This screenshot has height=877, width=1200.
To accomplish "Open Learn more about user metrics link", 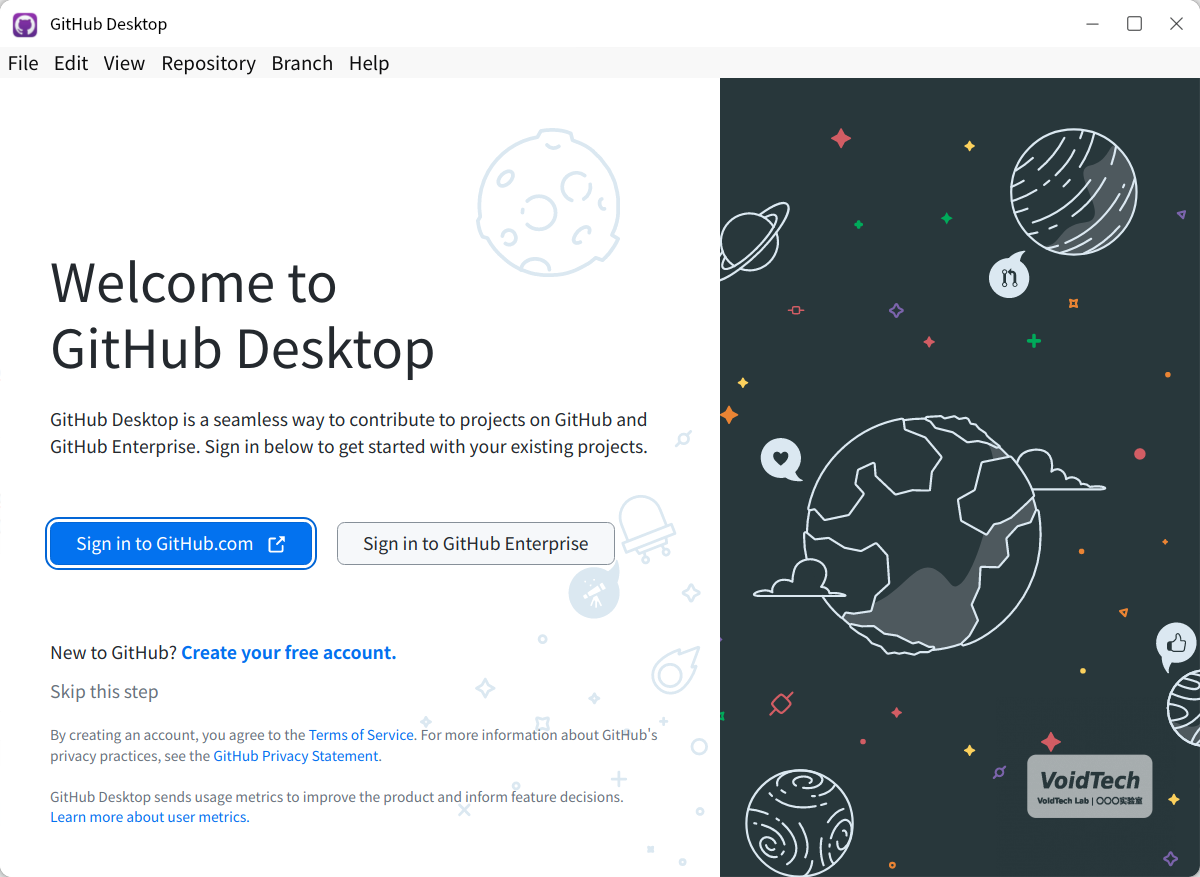I will click(x=149, y=817).
